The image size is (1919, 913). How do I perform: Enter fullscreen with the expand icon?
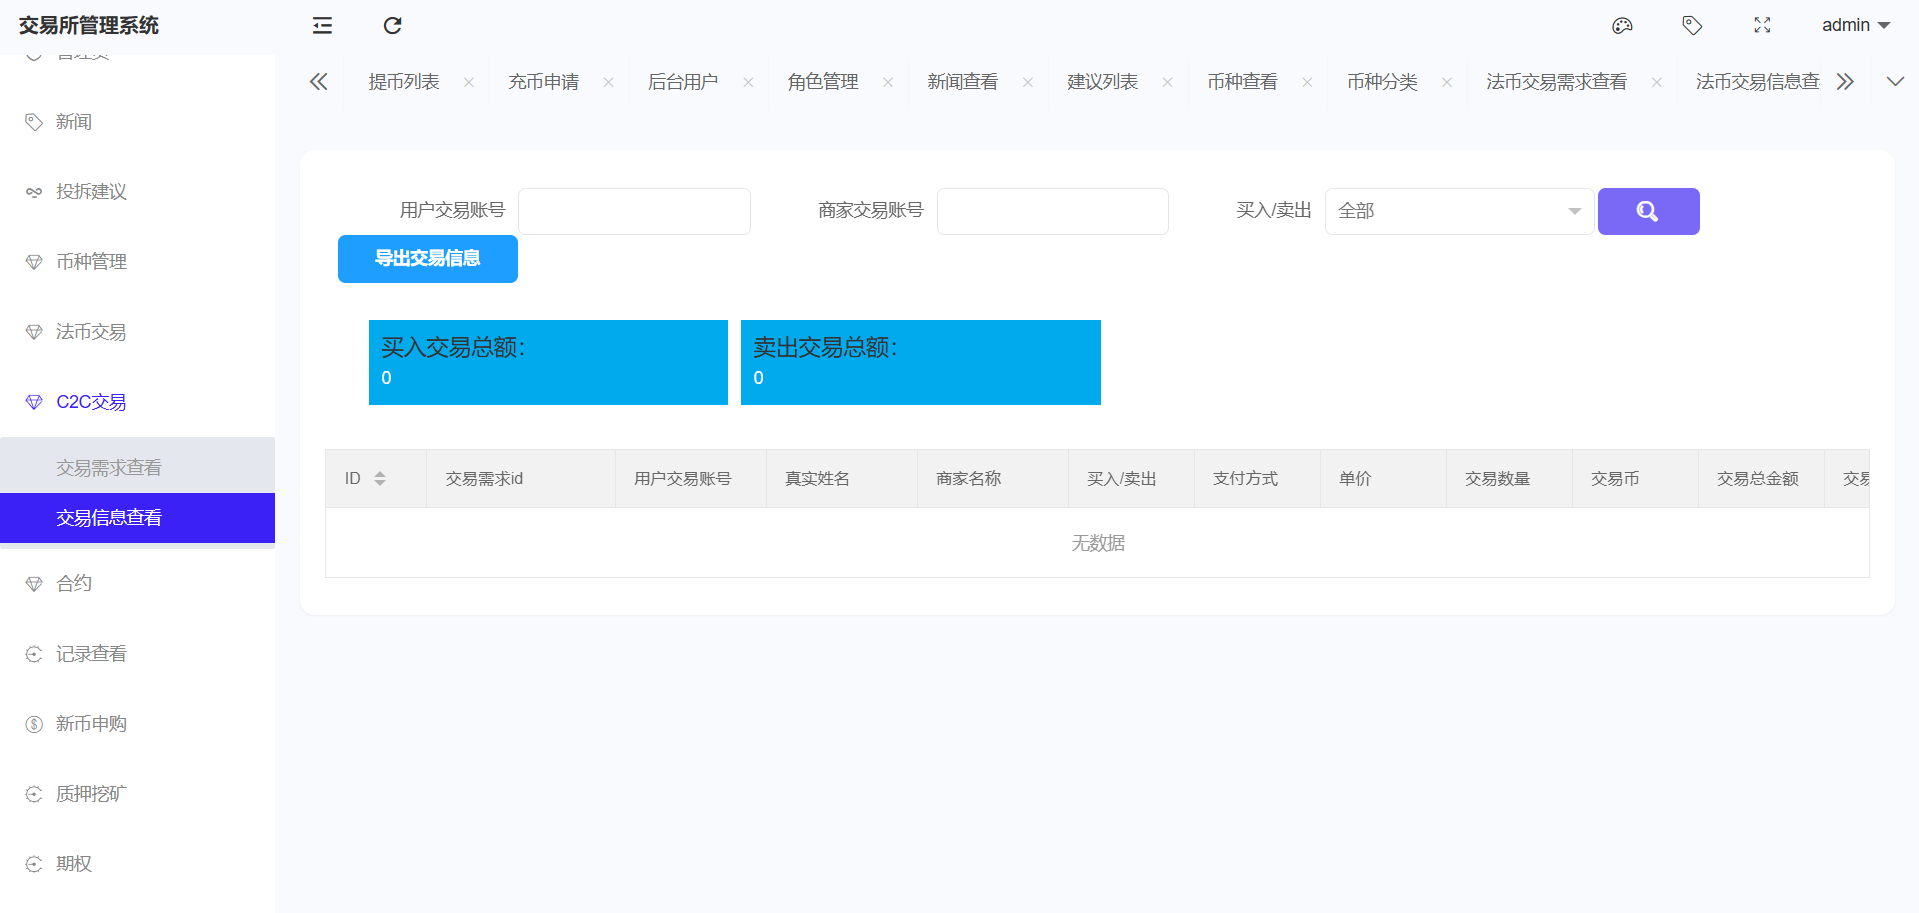[x=1762, y=26]
